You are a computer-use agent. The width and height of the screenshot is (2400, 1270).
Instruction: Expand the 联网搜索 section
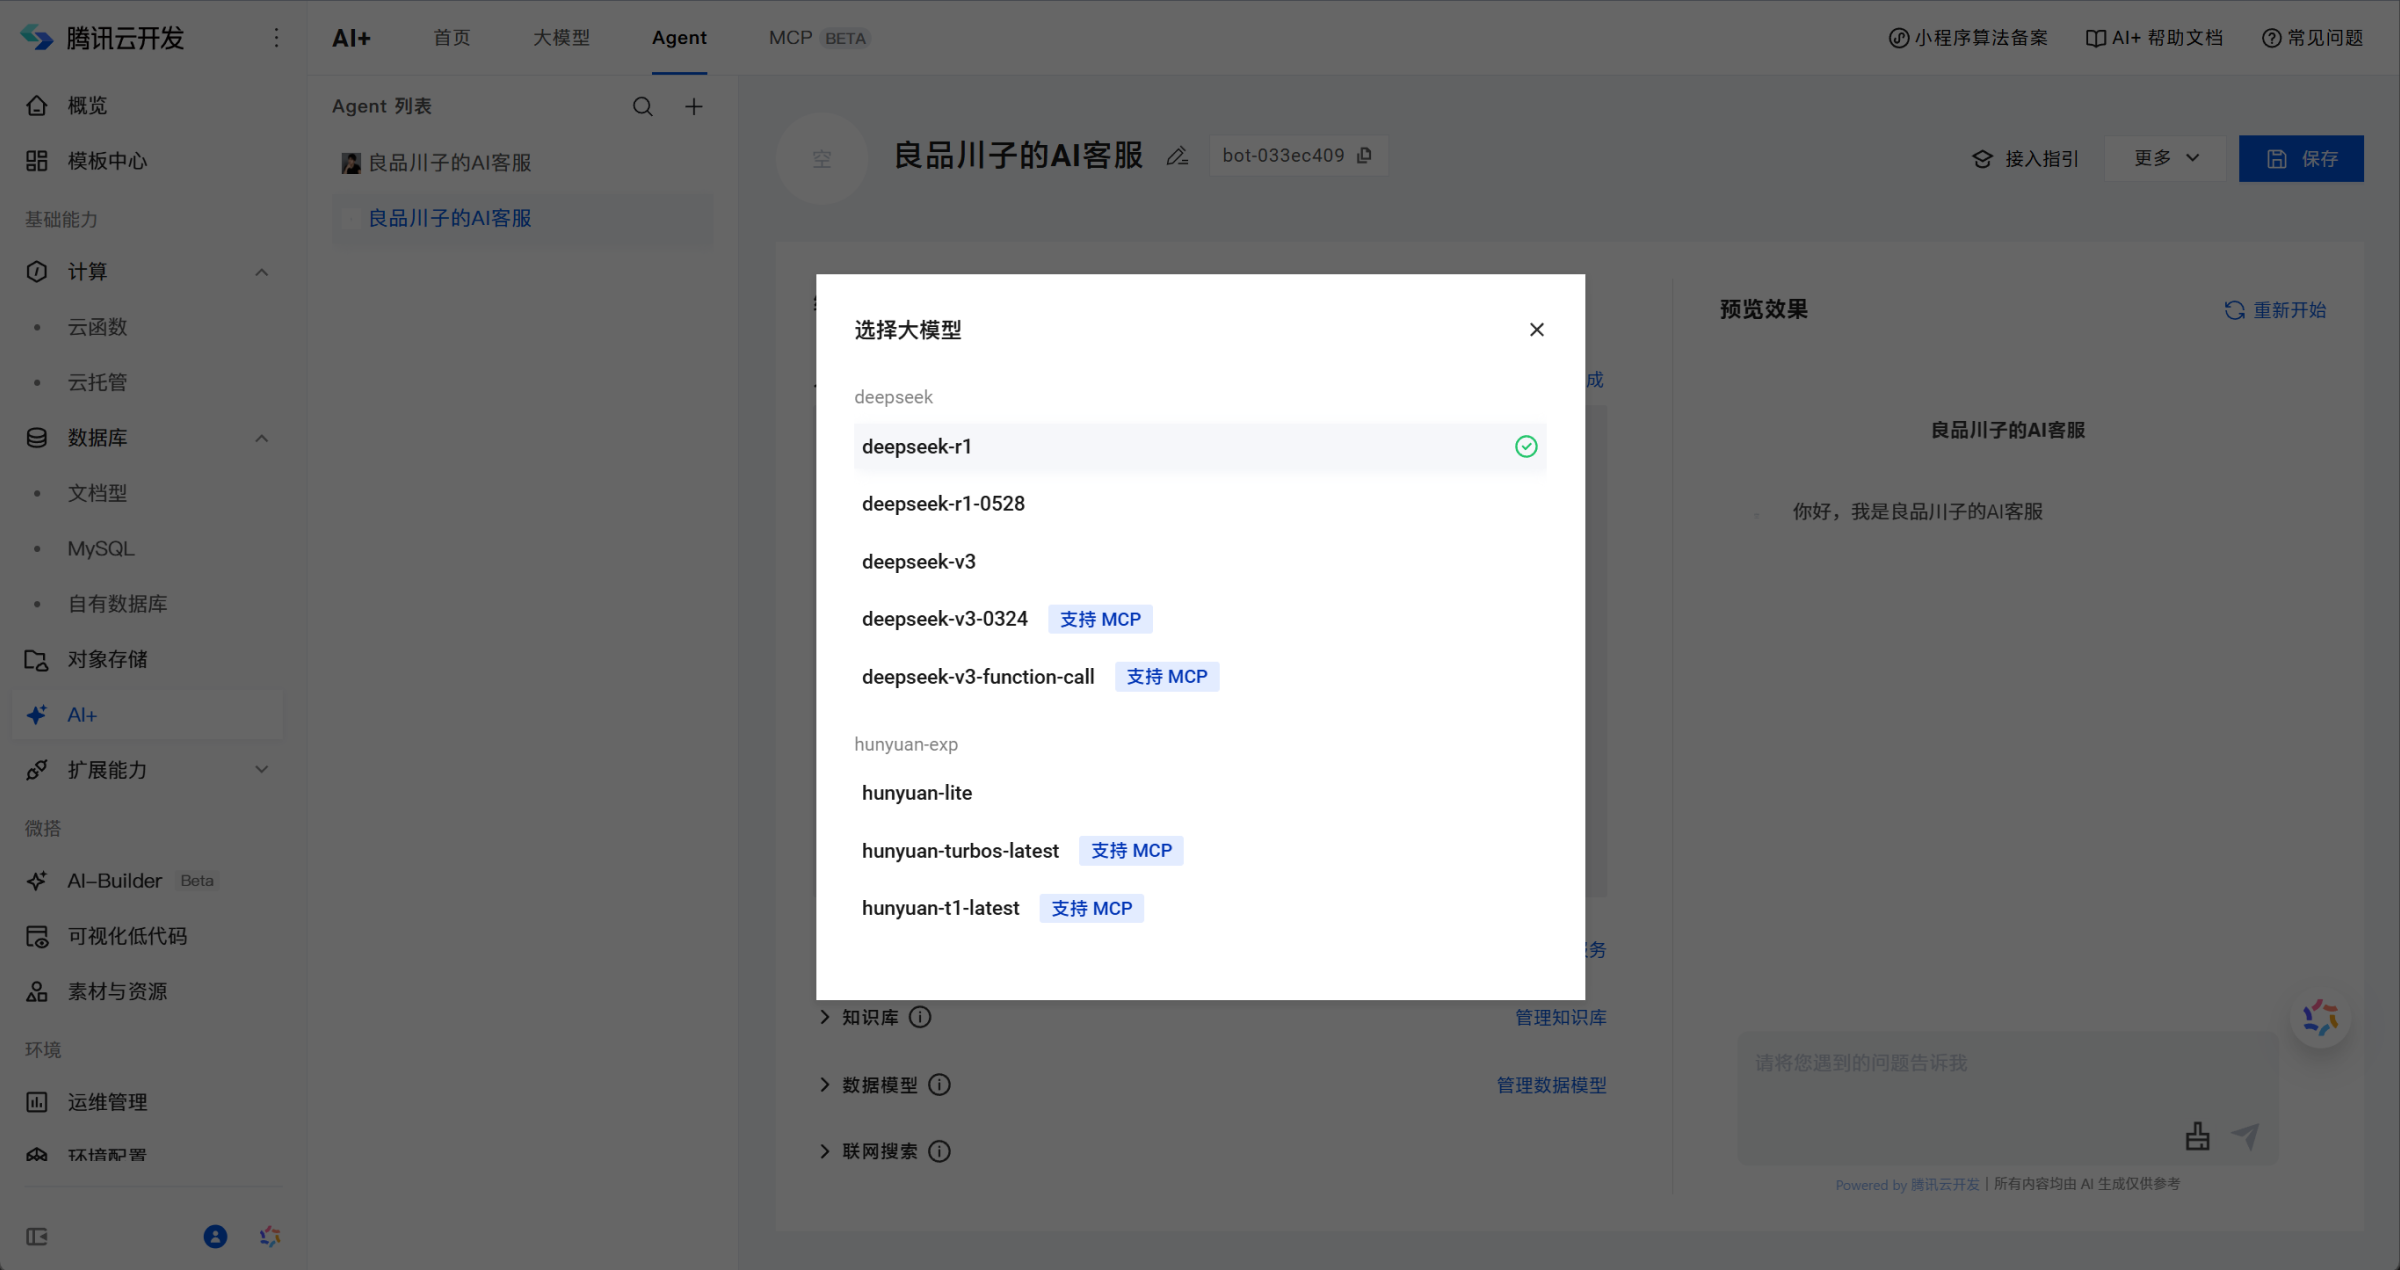tap(824, 1151)
